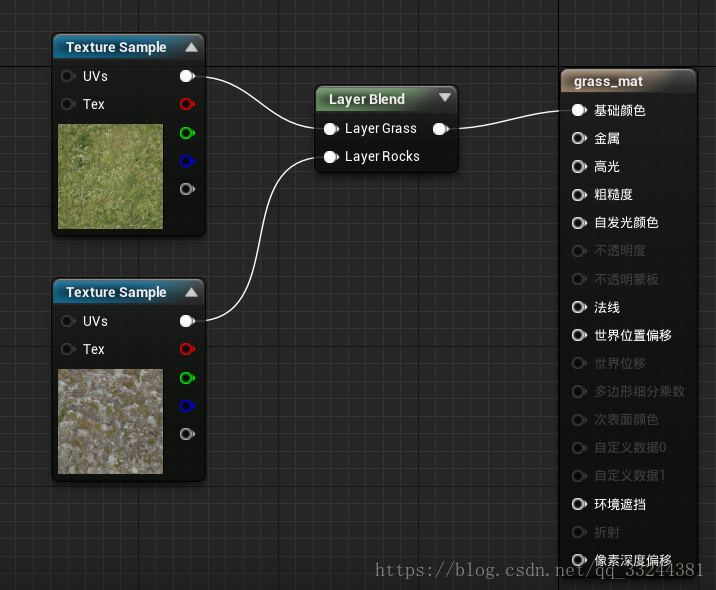
Task: Click the Layer Blend output pin
Action: pyautogui.click(x=441, y=129)
